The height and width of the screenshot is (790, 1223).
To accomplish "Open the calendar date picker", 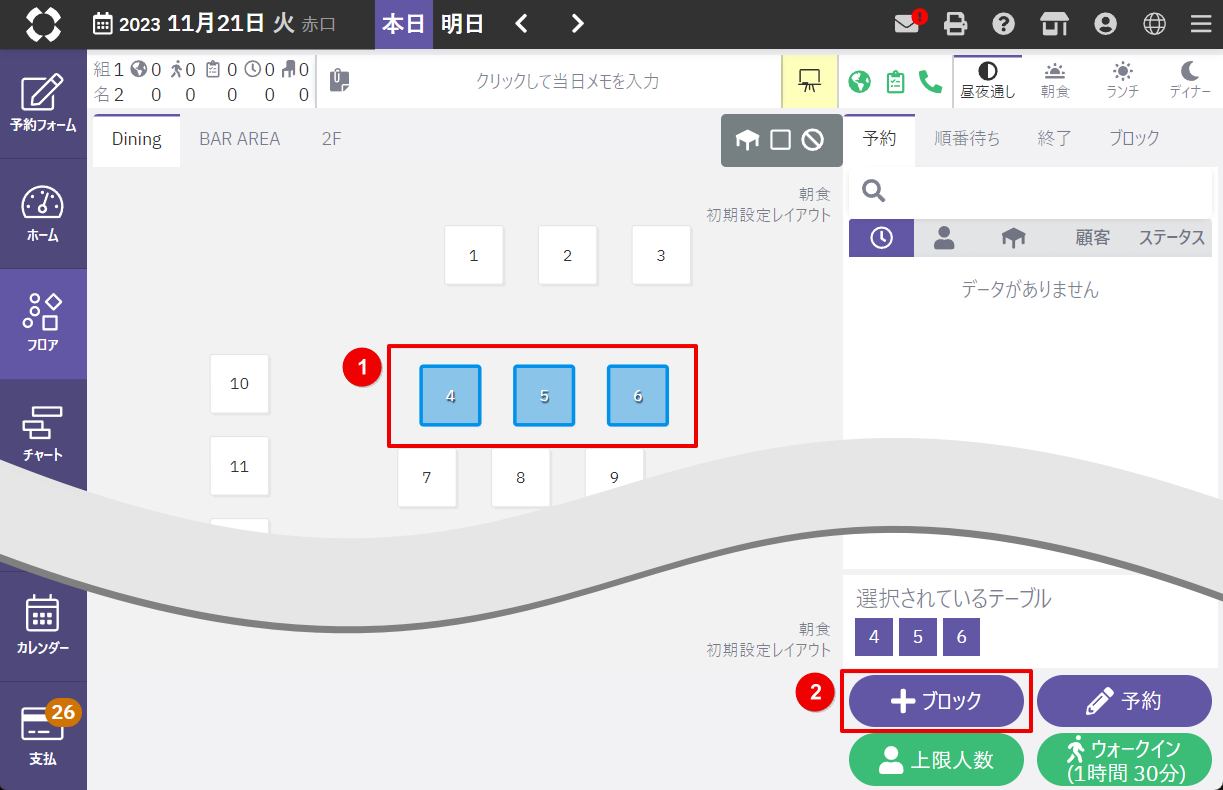I will [x=103, y=24].
